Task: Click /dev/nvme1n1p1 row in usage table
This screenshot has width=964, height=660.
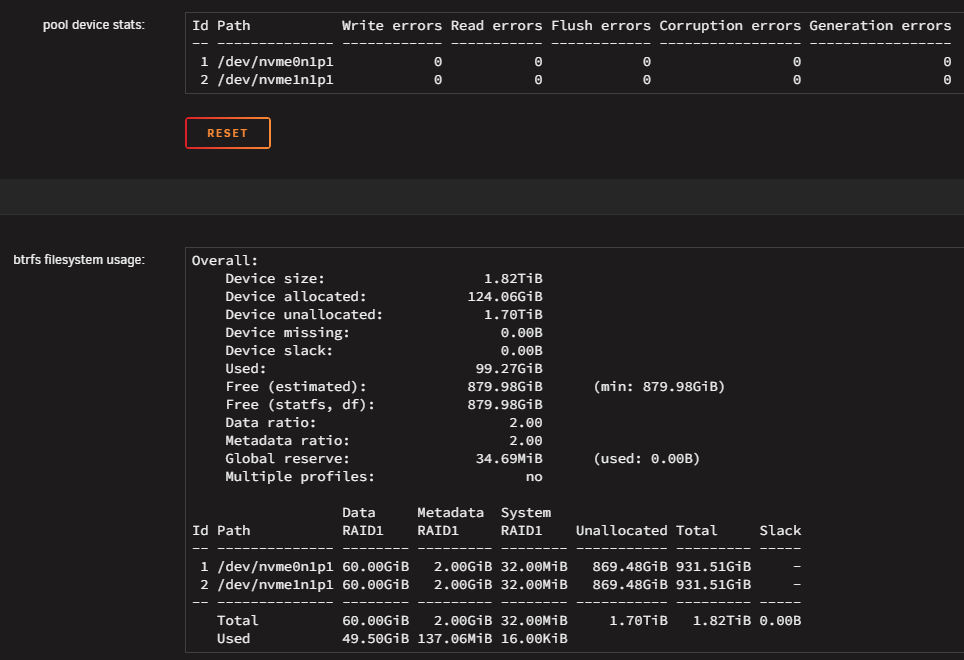Action: tap(496, 584)
